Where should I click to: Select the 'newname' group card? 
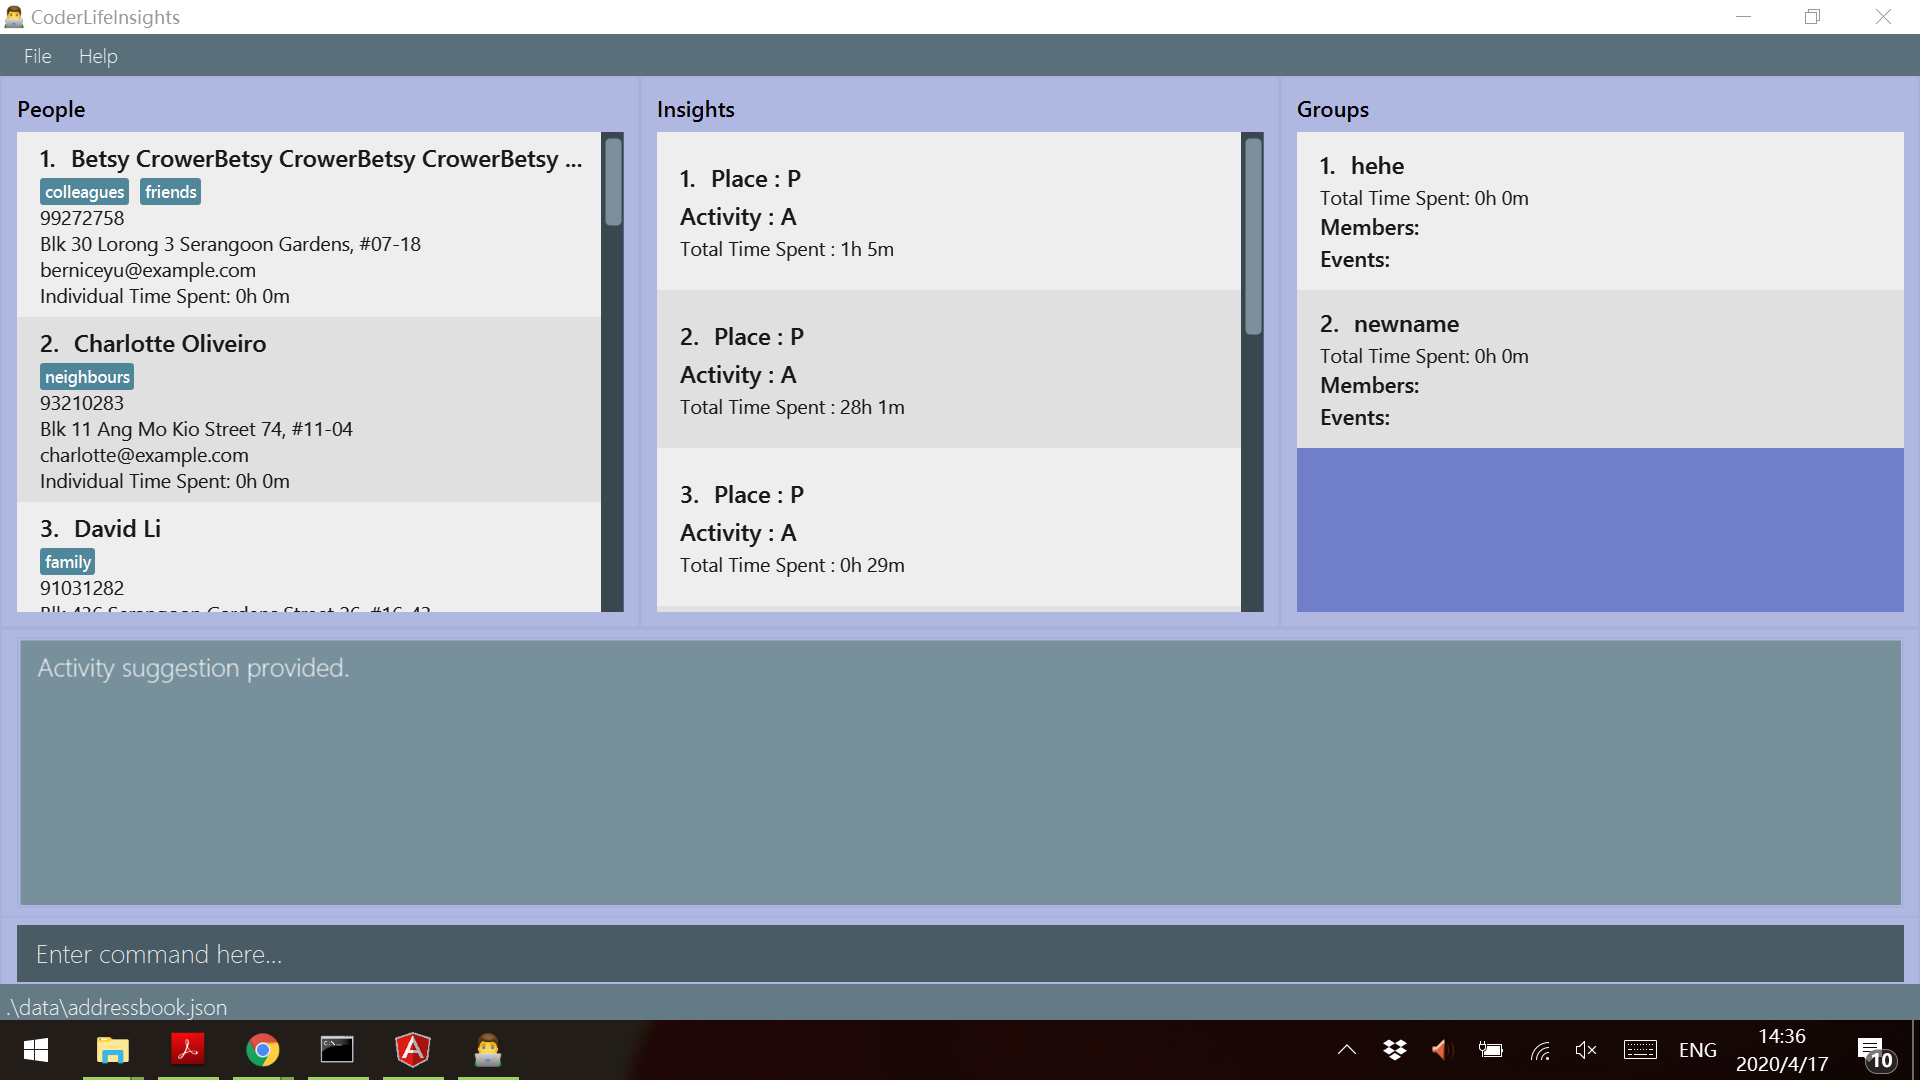[x=1599, y=369]
